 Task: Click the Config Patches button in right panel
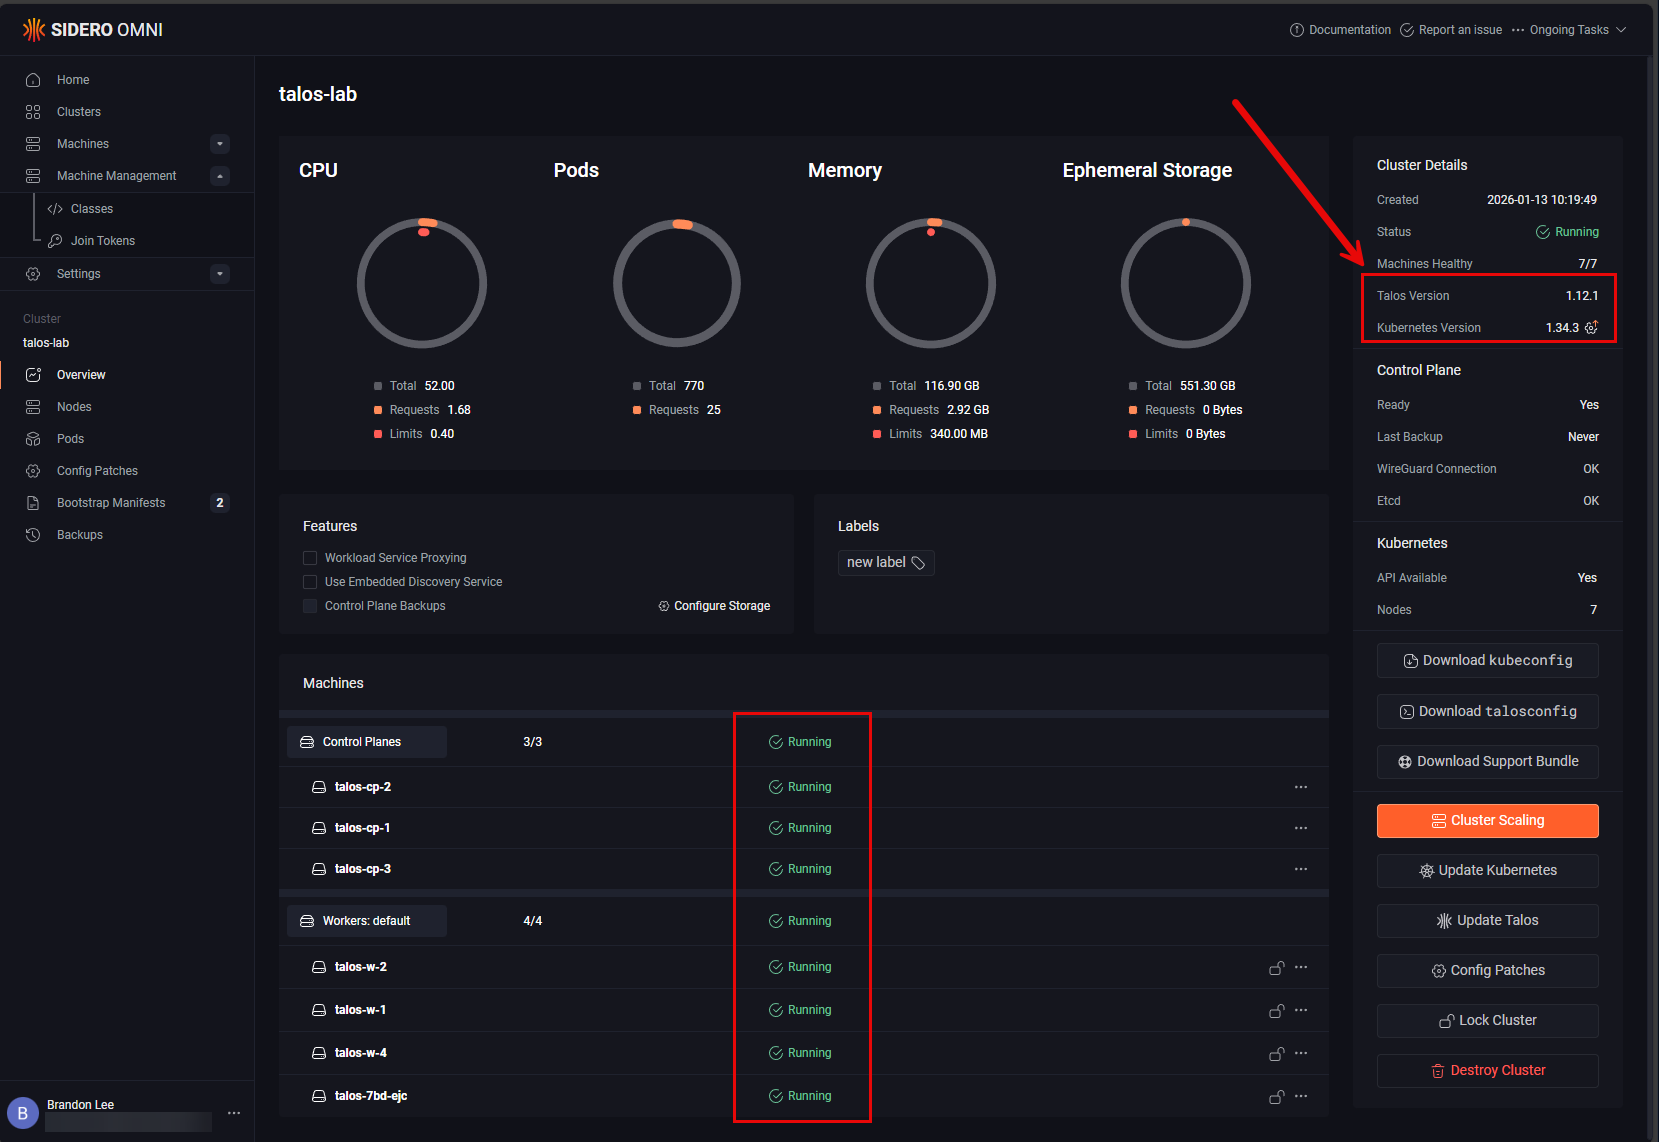point(1487,971)
